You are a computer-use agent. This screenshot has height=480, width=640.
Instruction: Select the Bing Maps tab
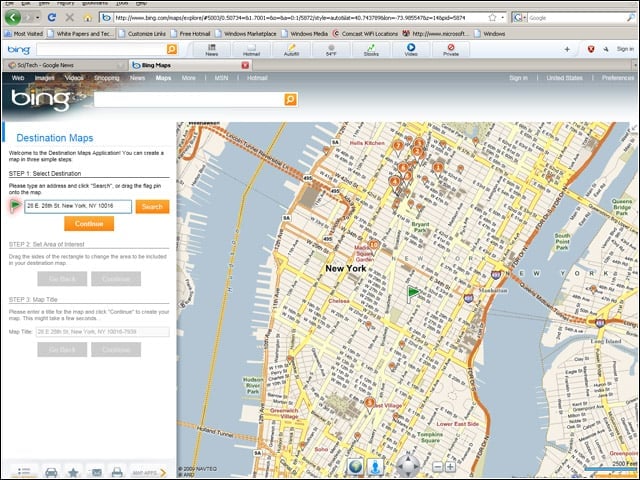tap(190, 65)
